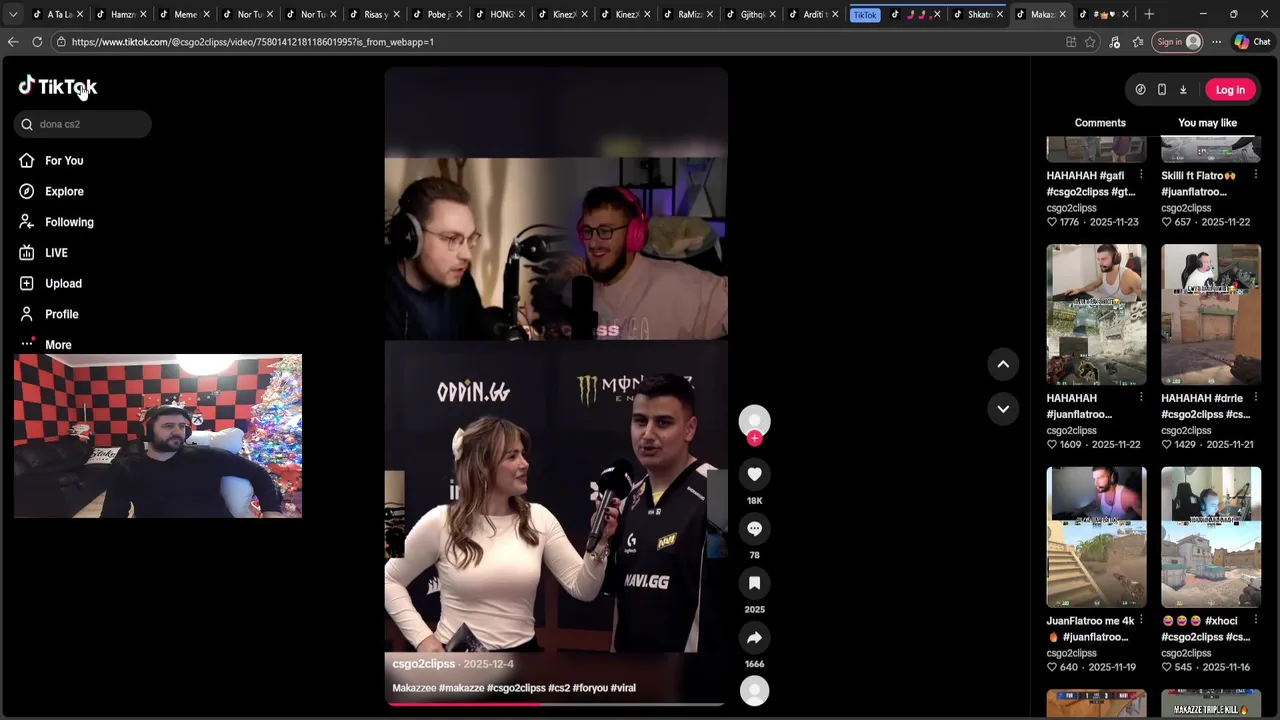The height and width of the screenshot is (720, 1280).
Task: Open browser settings three-dot menu
Action: pos(1216,42)
